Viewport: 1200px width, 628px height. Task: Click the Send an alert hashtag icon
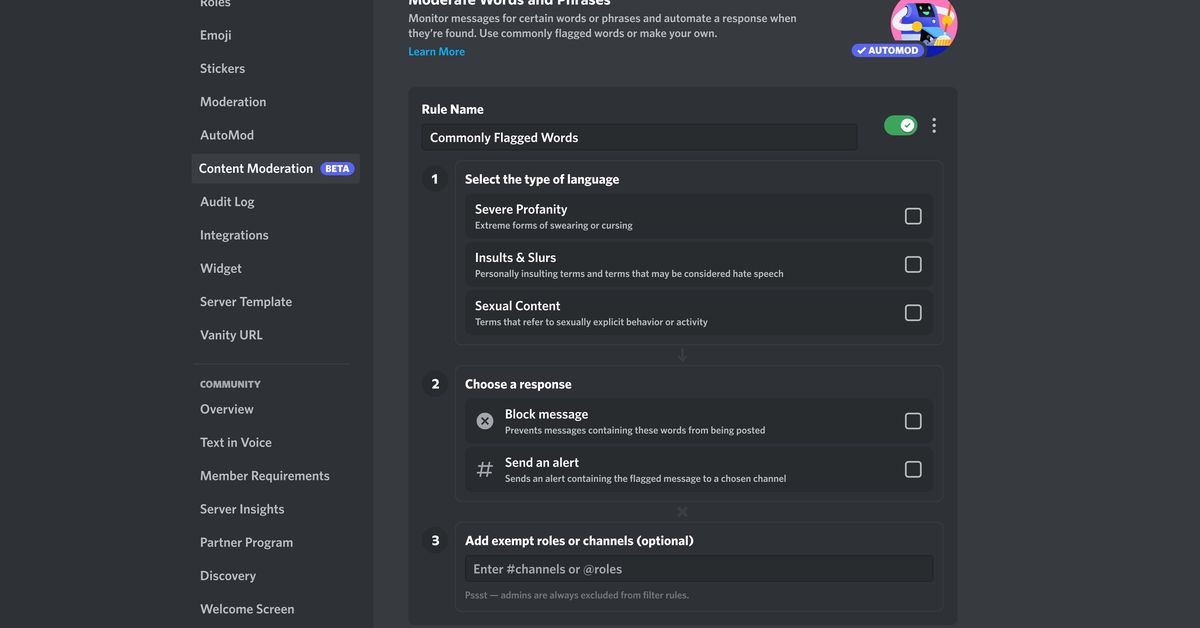click(x=485, y=469)
